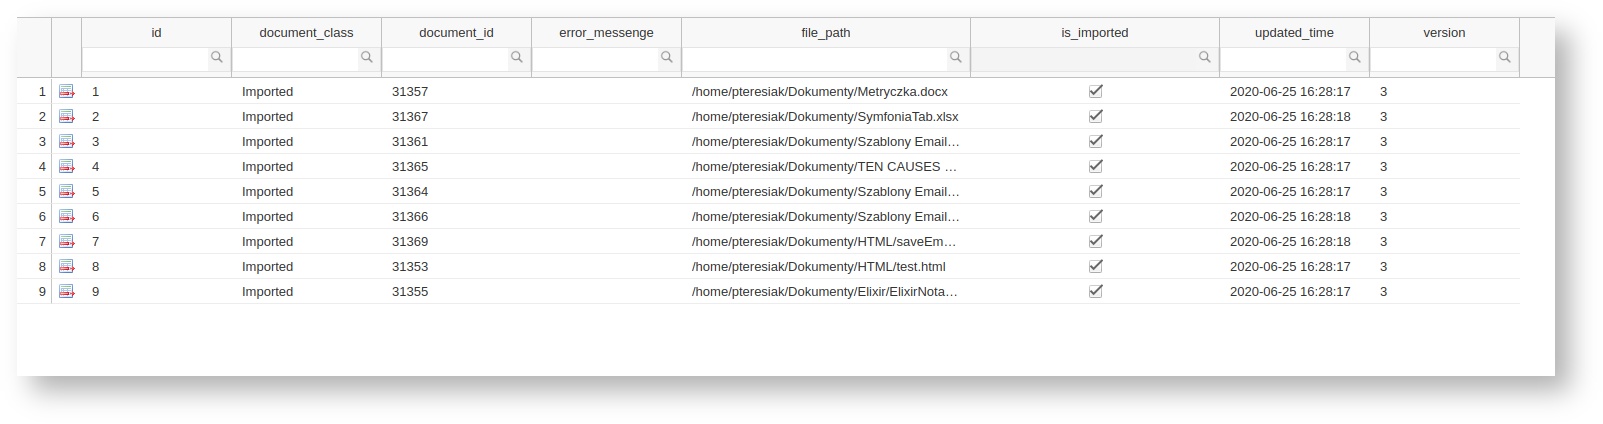Click search icon in file_path filter
Screen dimensions: 1603x424
coord(955,58)
